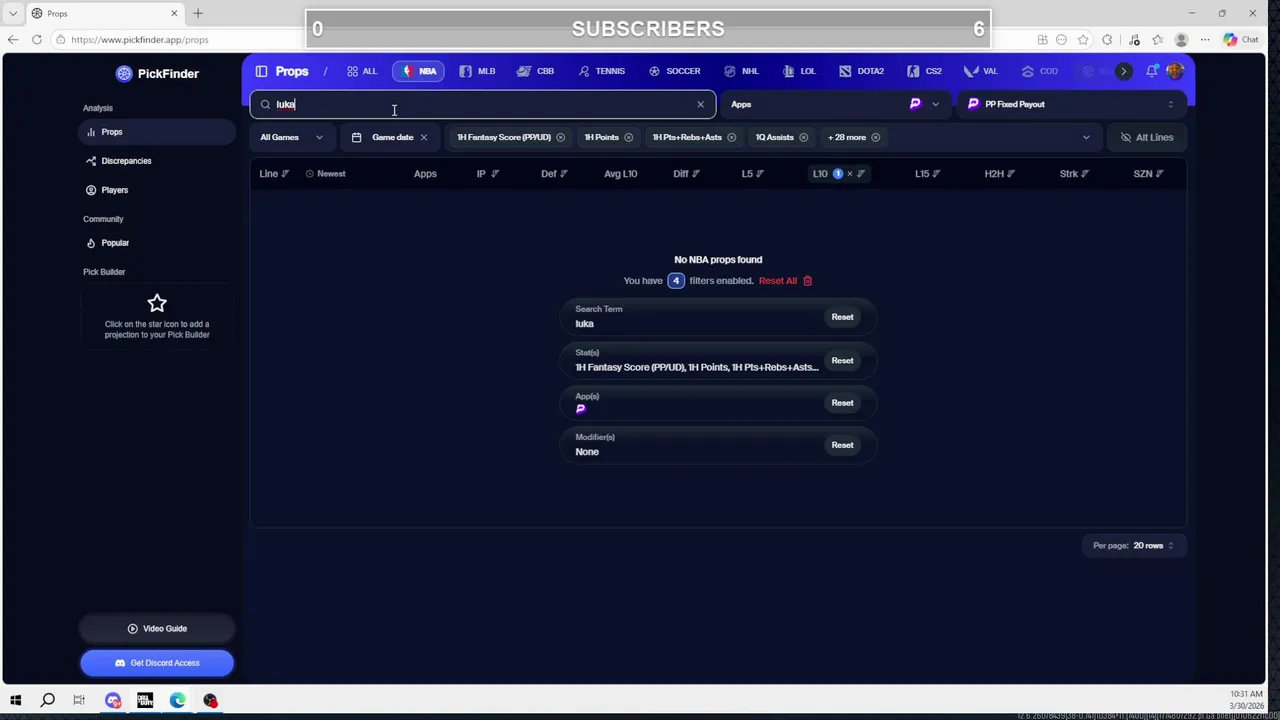Add page to browser favorites star
The height and width of the screenshot is (720, 1280).
[x=1083, y=39]
